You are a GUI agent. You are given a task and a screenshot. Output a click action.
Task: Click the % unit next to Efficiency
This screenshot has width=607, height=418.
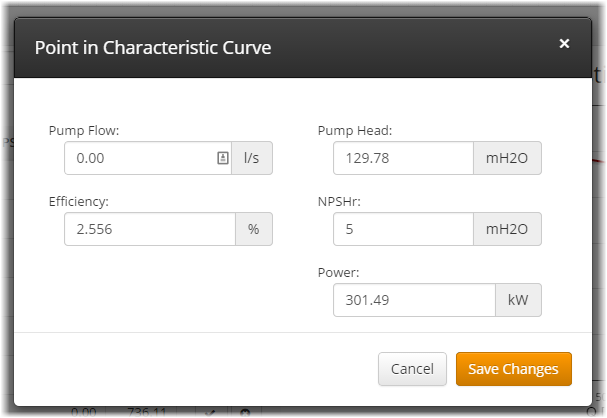254,229
